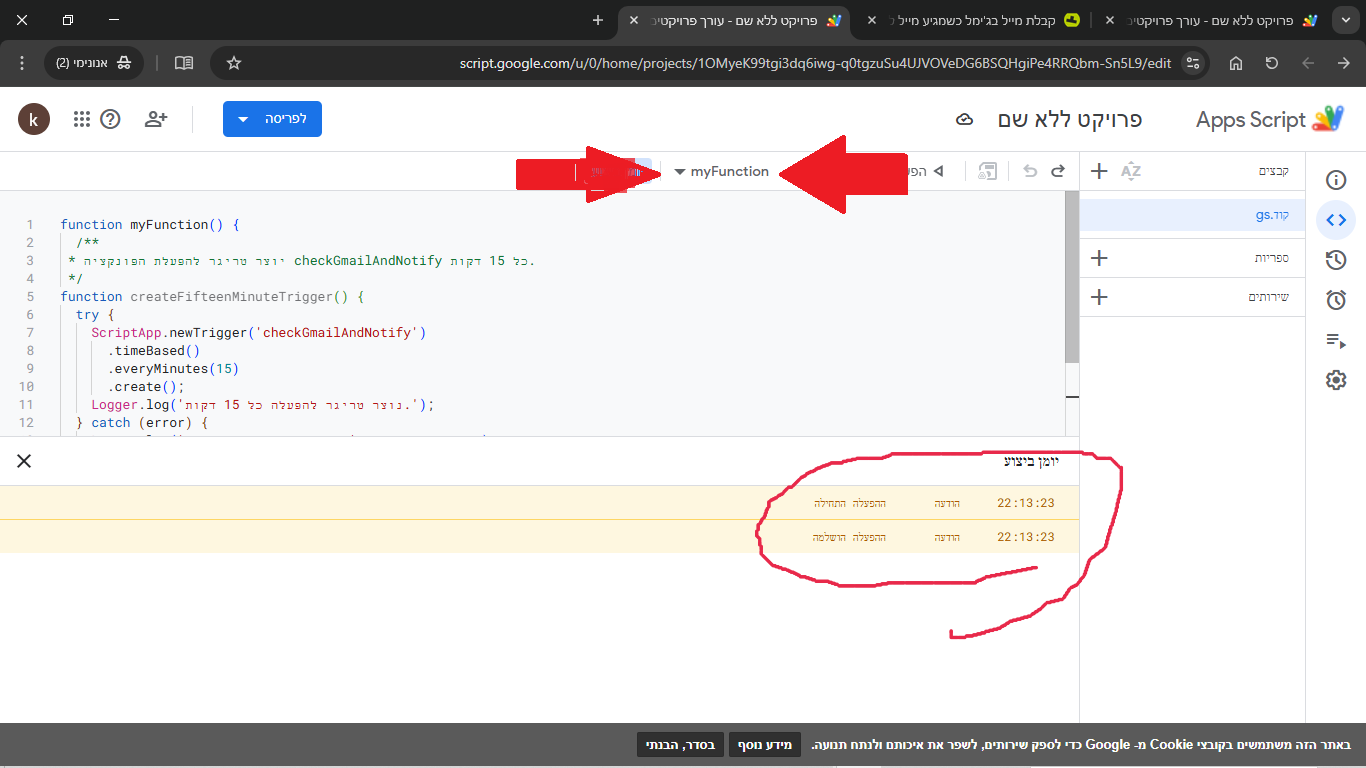Click code line function myFunction() {
The height and width of the screenshot is (768, 1366).
(150, 225)
